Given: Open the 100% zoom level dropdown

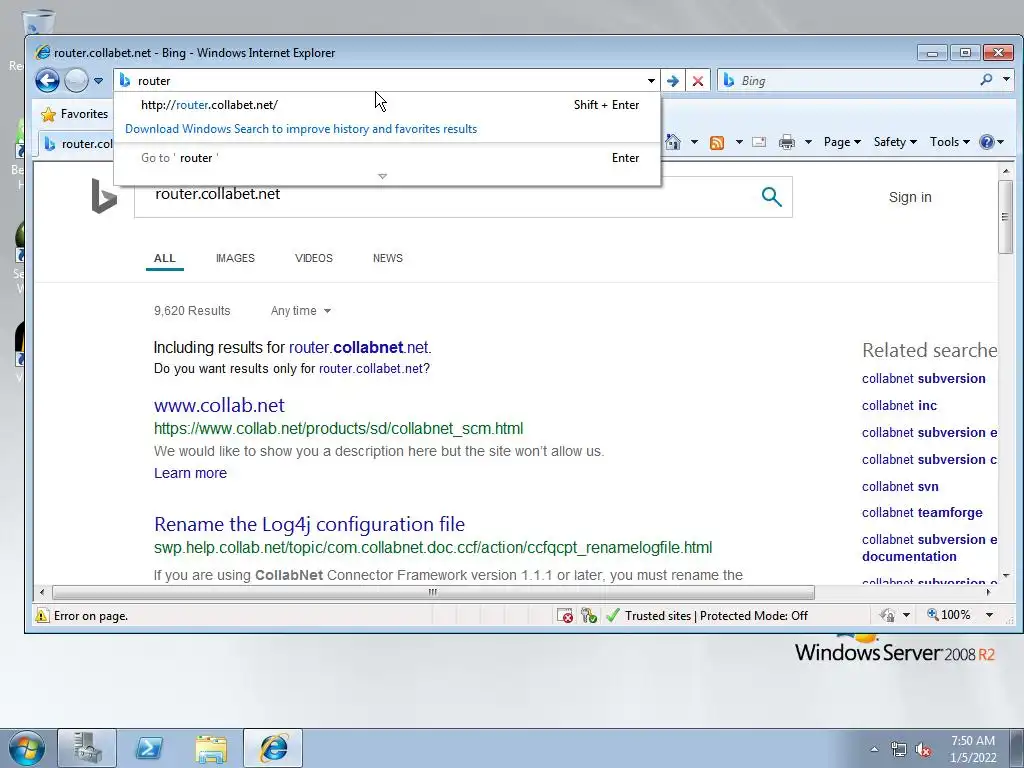Looking at the screenshot, I should coord(989,615).
